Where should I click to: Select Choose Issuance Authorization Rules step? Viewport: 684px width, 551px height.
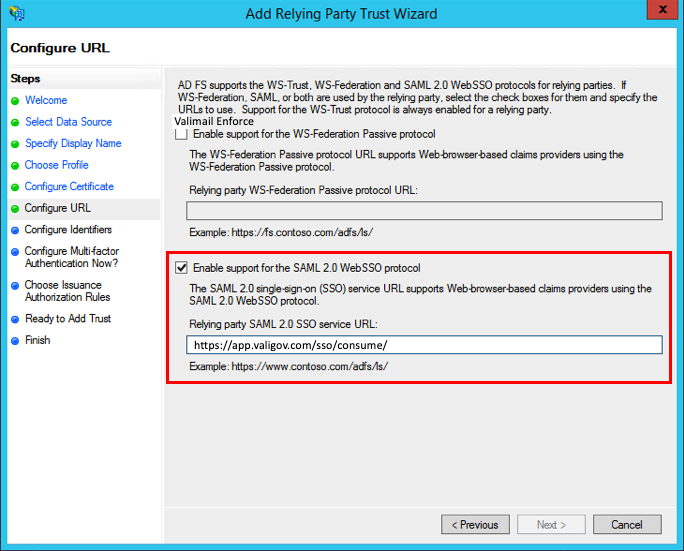(68, 291)
